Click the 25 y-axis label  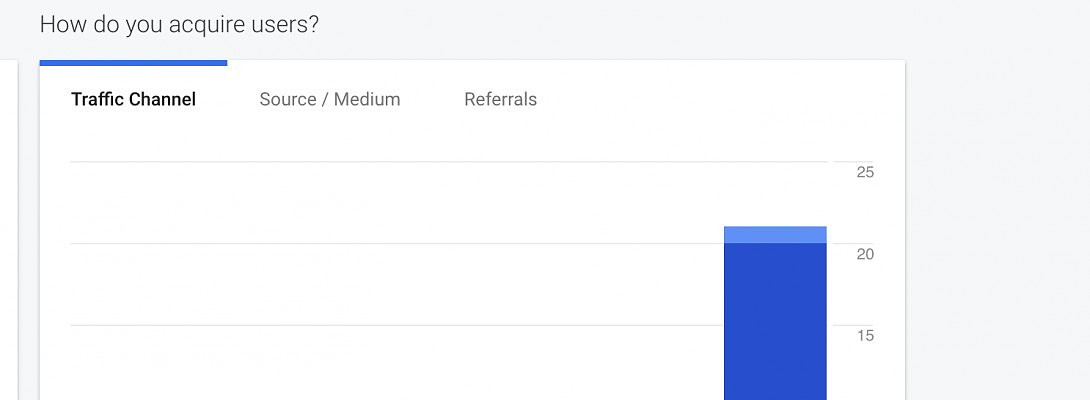click(865, 172)
